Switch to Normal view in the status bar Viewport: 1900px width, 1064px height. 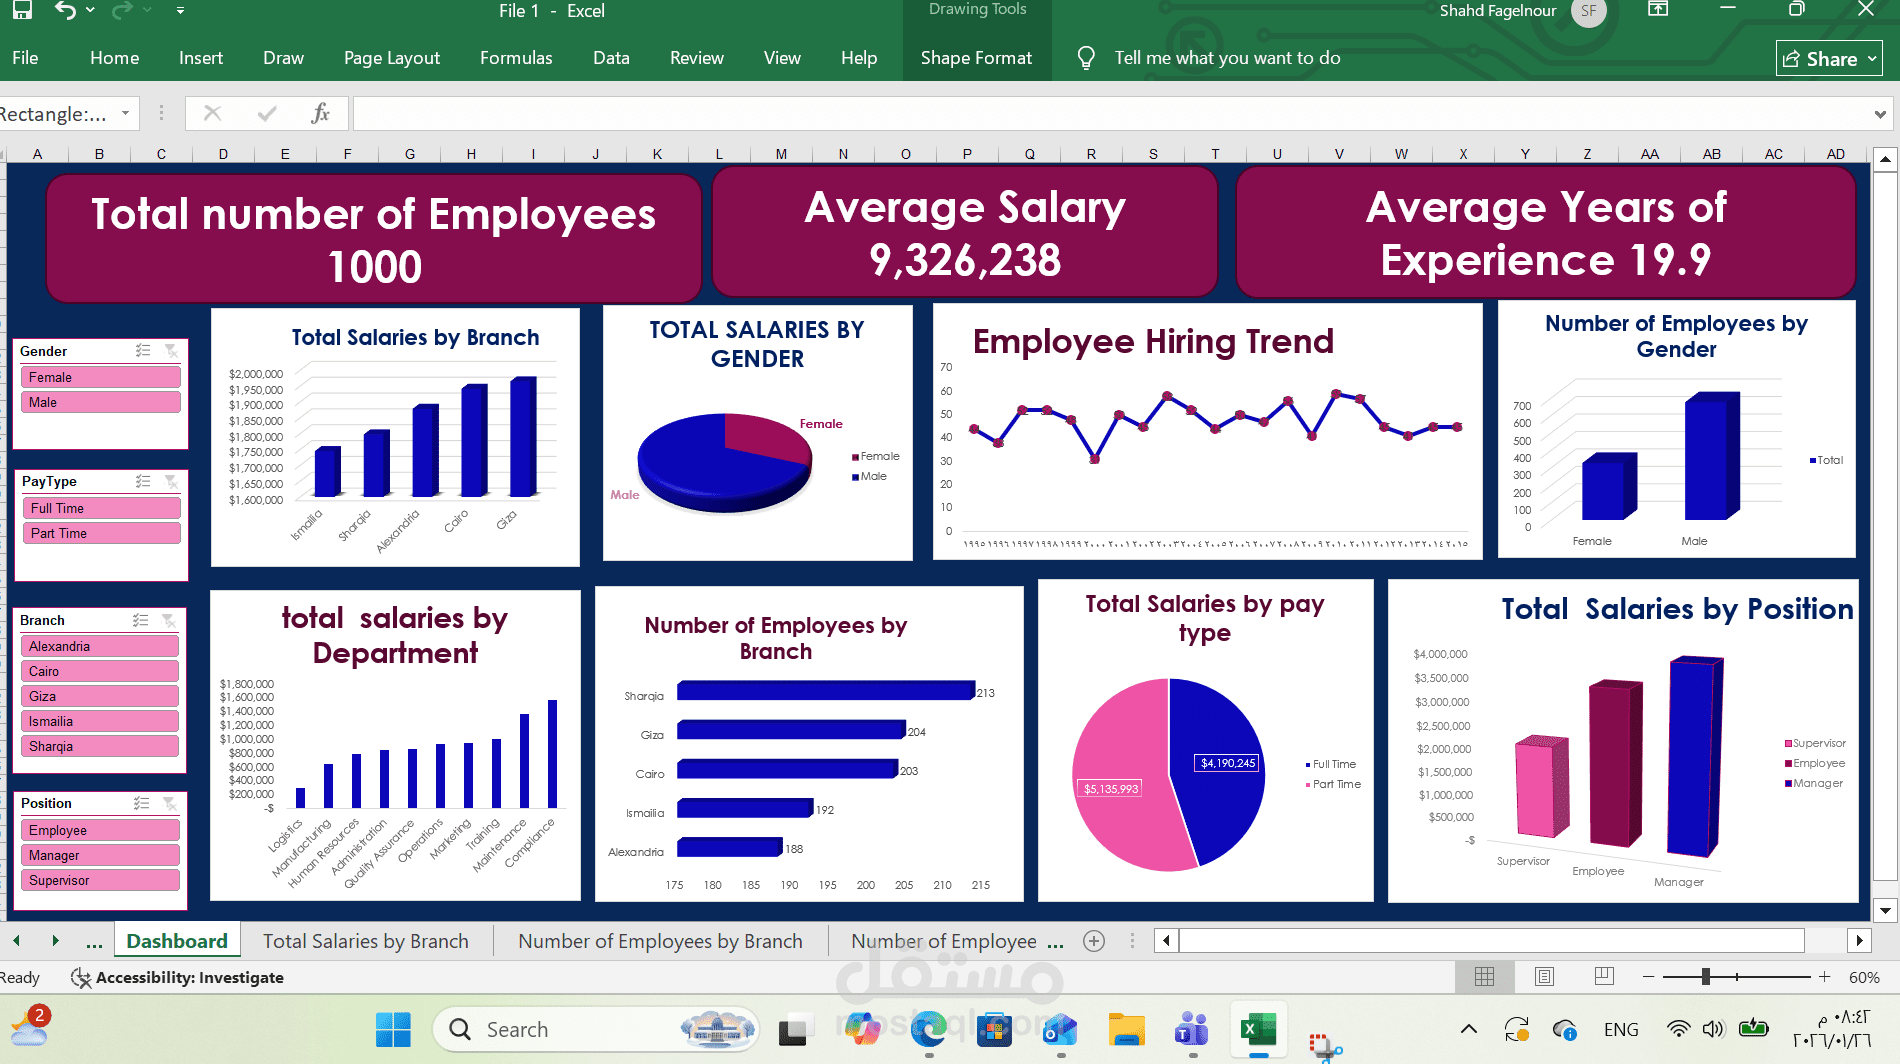pyautogui.click(x=1485, y=977)
